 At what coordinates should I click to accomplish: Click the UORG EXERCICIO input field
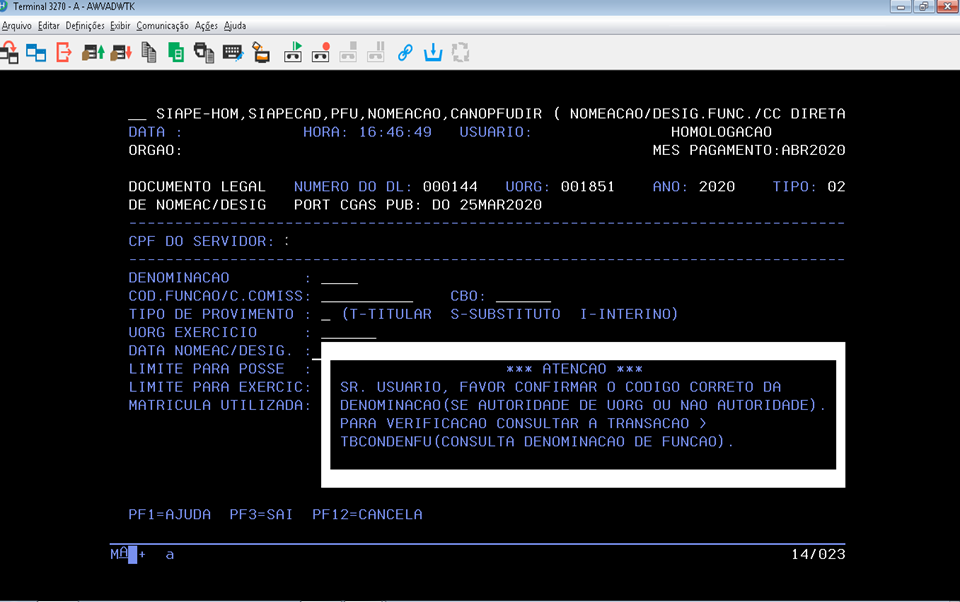348,333
